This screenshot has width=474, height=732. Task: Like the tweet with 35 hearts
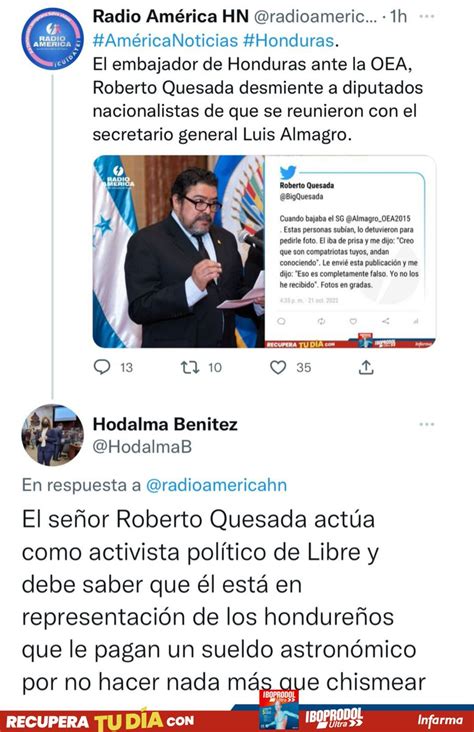(278, 367)
